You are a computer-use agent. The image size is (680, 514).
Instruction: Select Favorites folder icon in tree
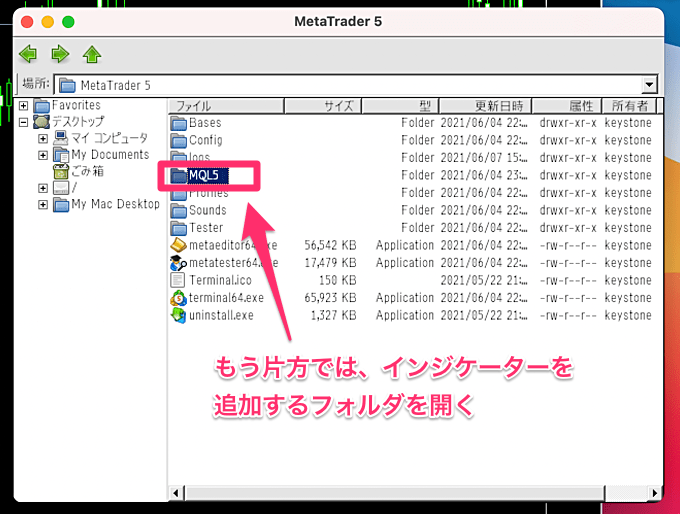(42, 105)
